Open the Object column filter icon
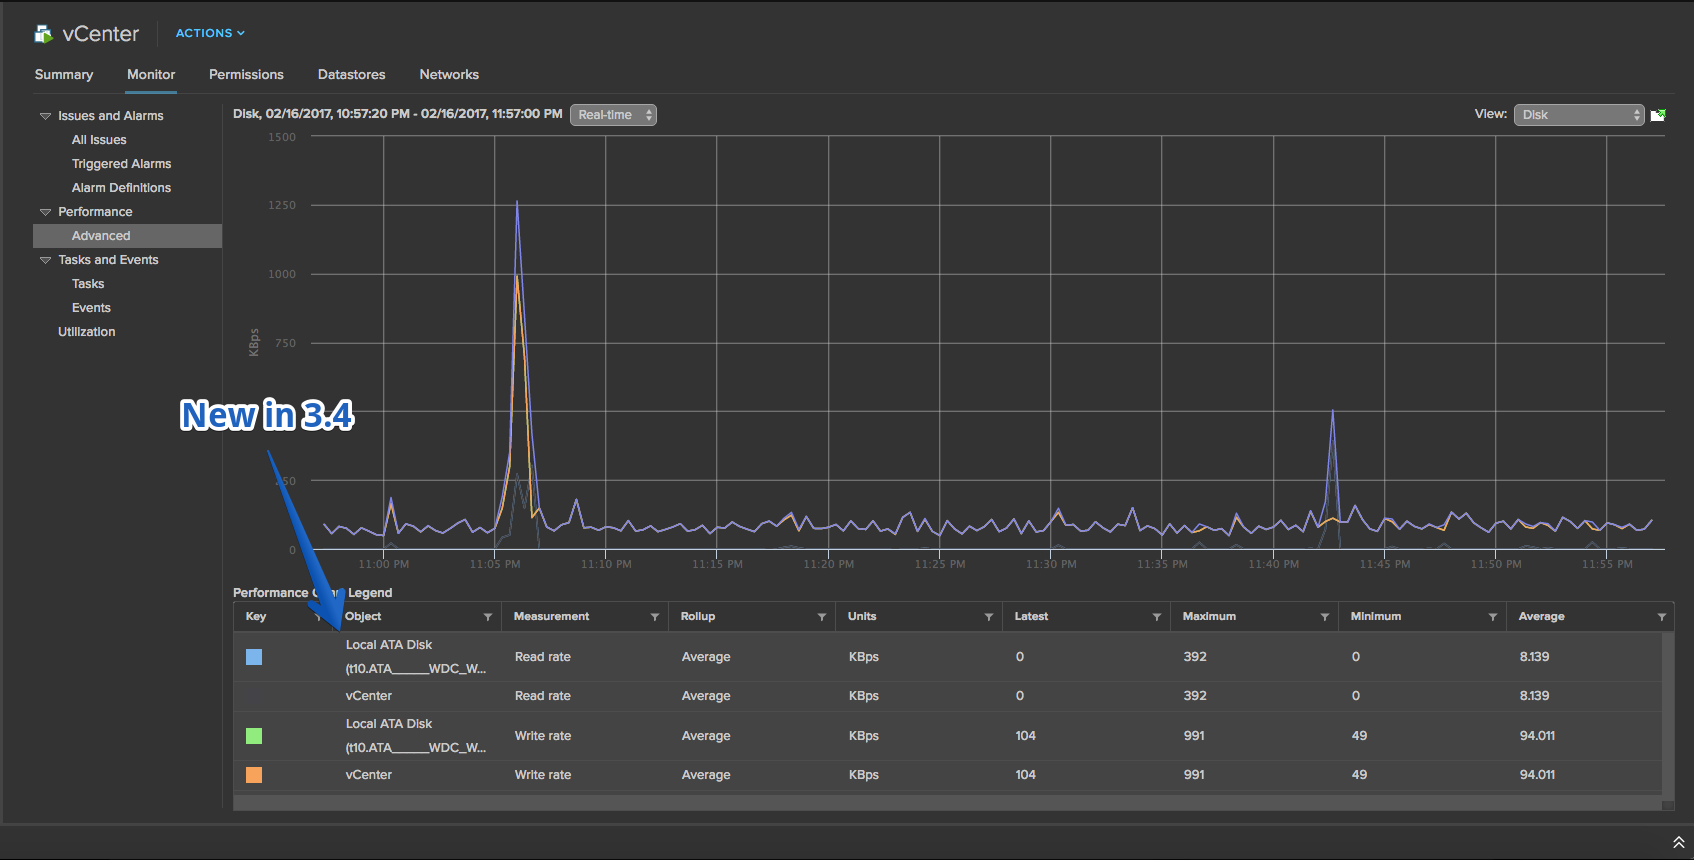The image size is (1694, 860). point(488,617)
